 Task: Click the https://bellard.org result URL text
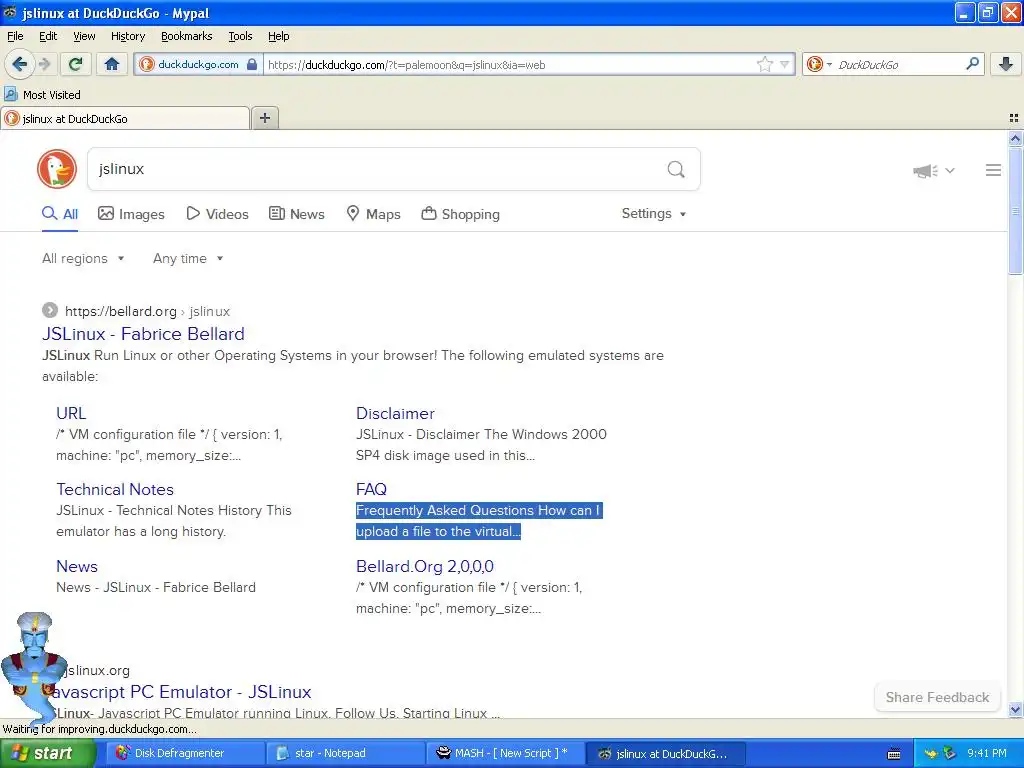(x=121, y=312)
